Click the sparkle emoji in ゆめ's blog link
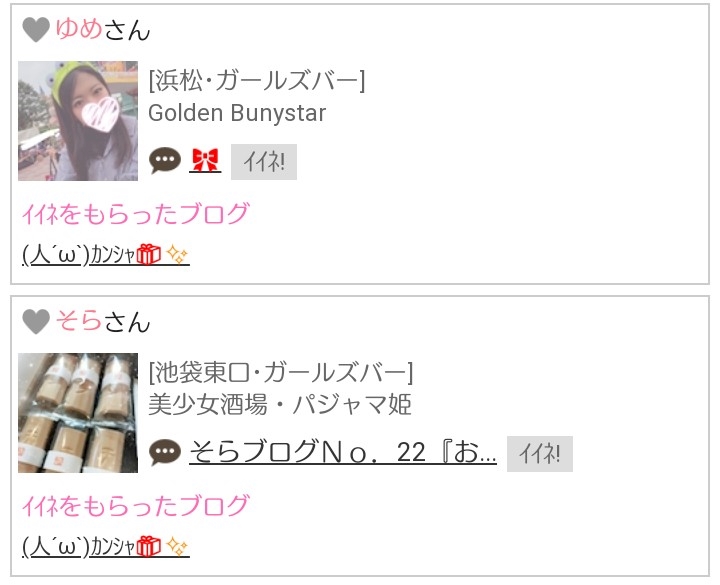This screenshot has height=585, width=720. coord(177,254)
